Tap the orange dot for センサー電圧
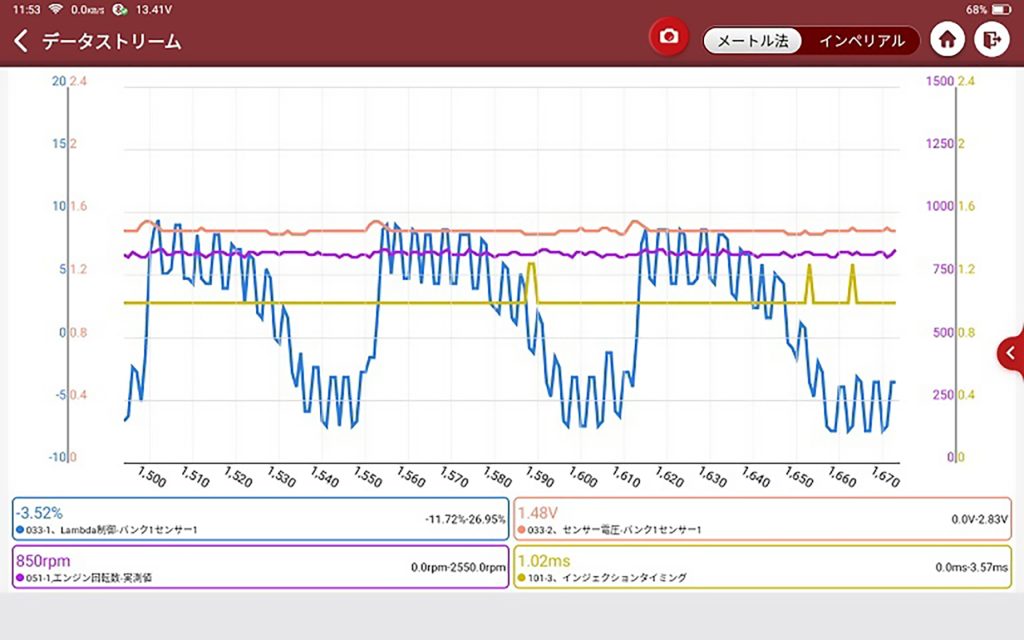This screenshot has height=640, width=1024. coord(521,530)
